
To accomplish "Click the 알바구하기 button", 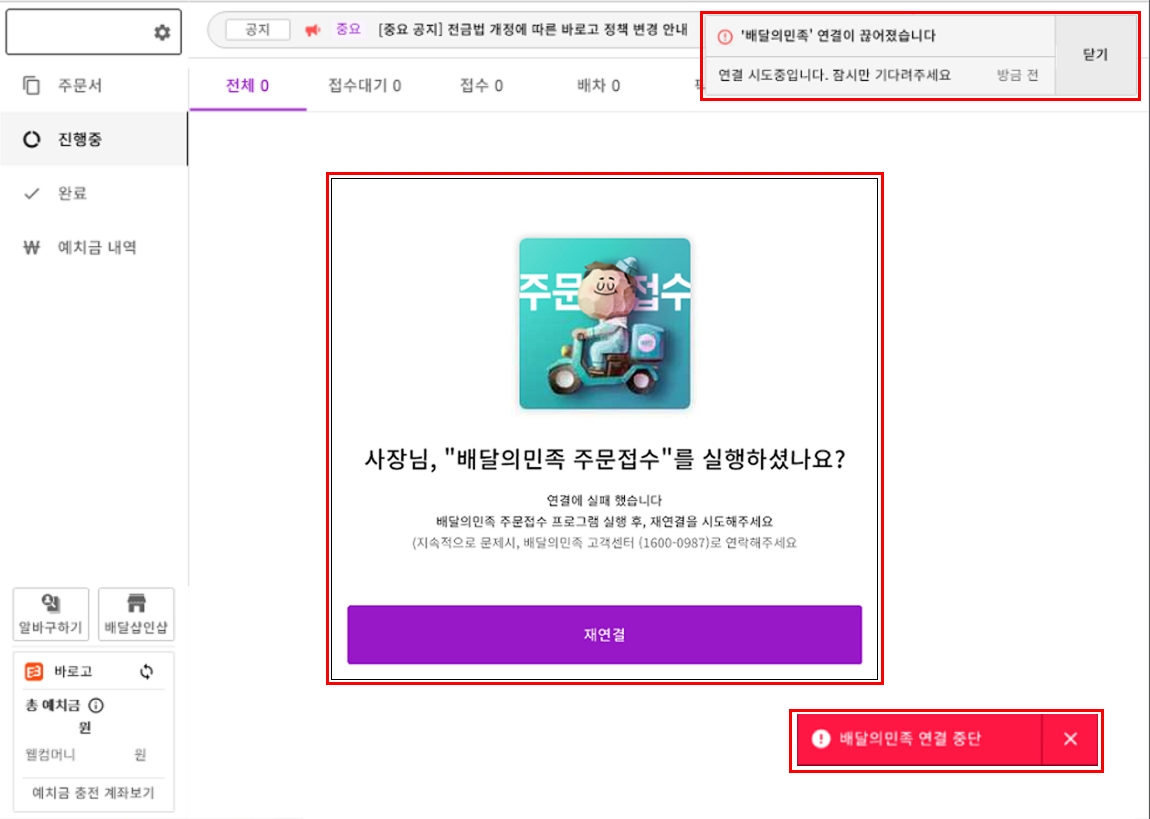I will (x=51, y=614).
